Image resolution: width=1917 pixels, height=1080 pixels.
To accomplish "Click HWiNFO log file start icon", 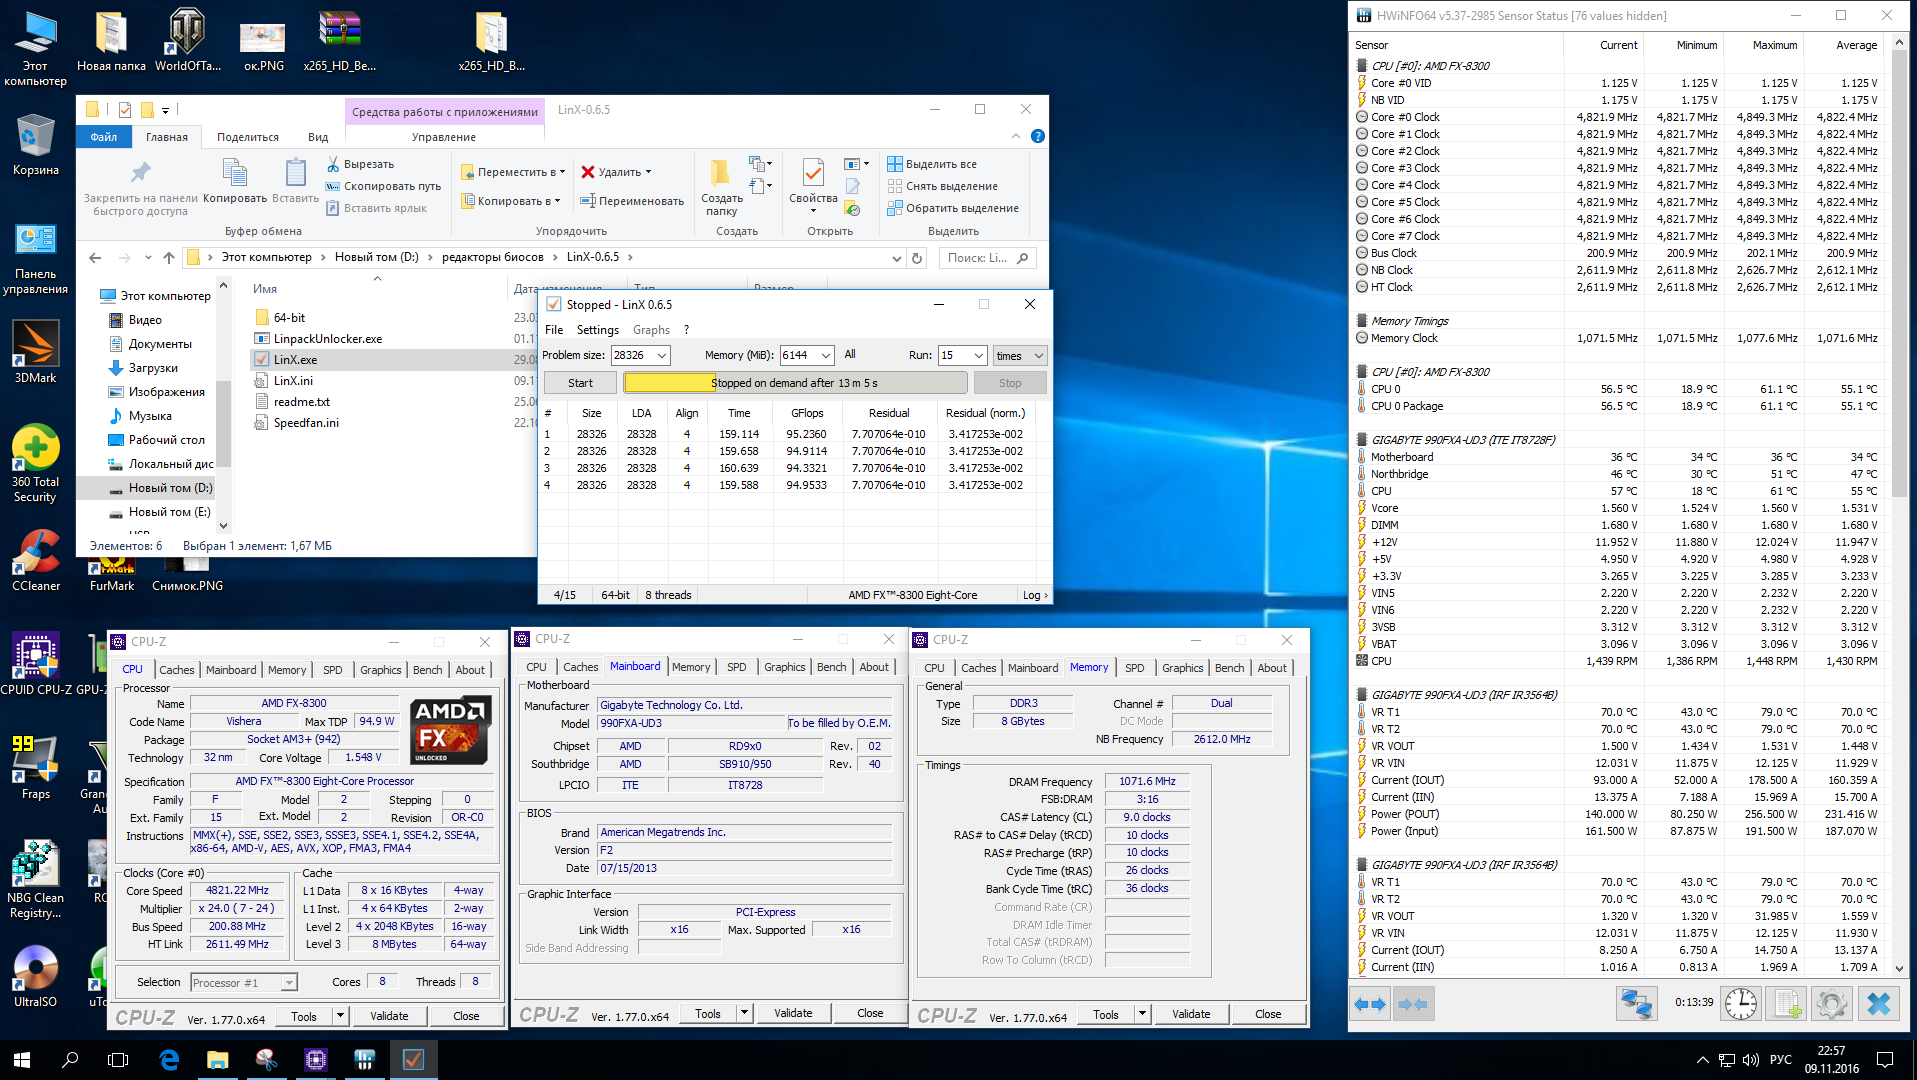I will tap(1787, 1003).
